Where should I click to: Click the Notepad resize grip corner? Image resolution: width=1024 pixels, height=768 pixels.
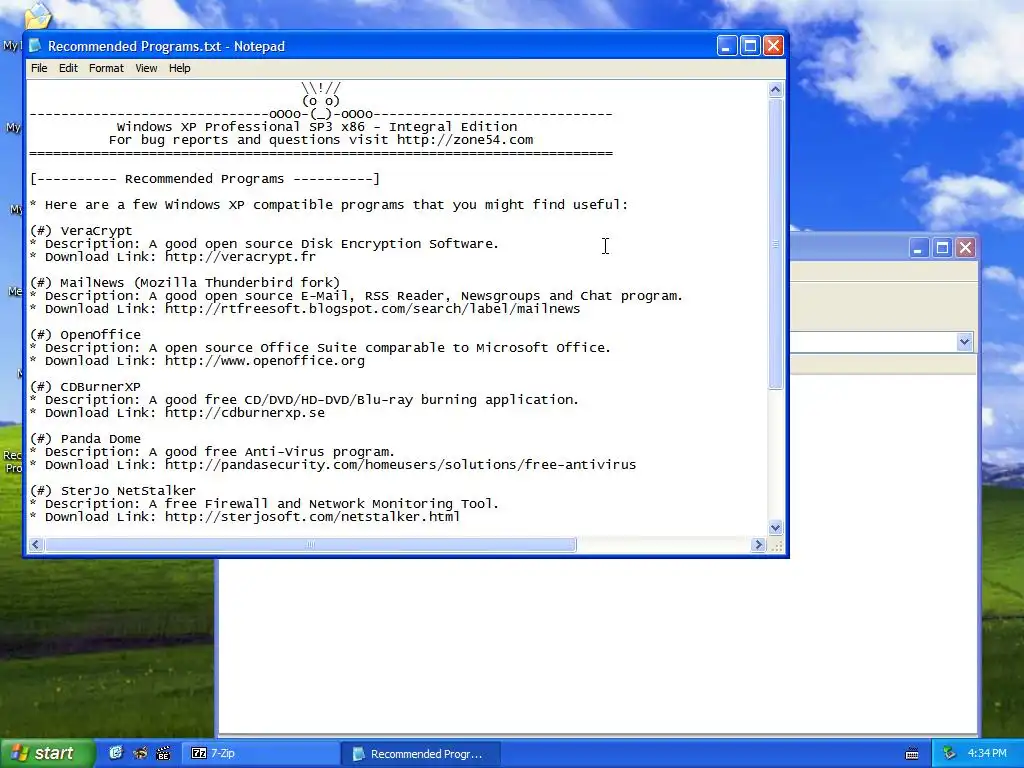tap(776, 545)
